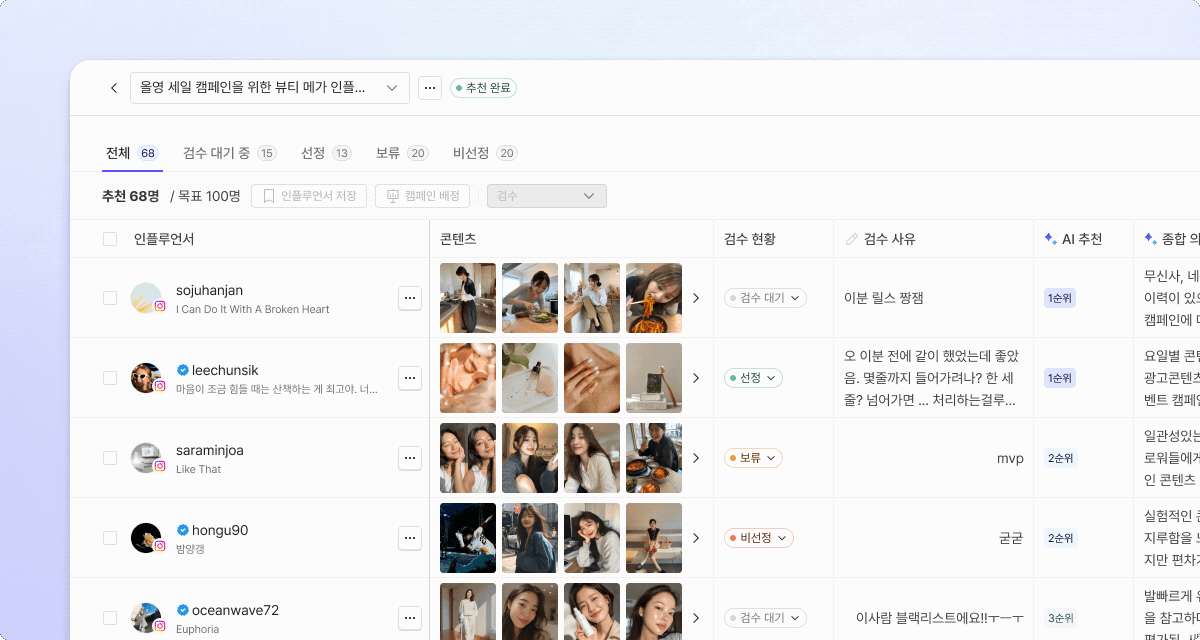Edit the review reason '굳굳'
The width and height of the screenshot is (1200, 640).
click(1011, 538)
